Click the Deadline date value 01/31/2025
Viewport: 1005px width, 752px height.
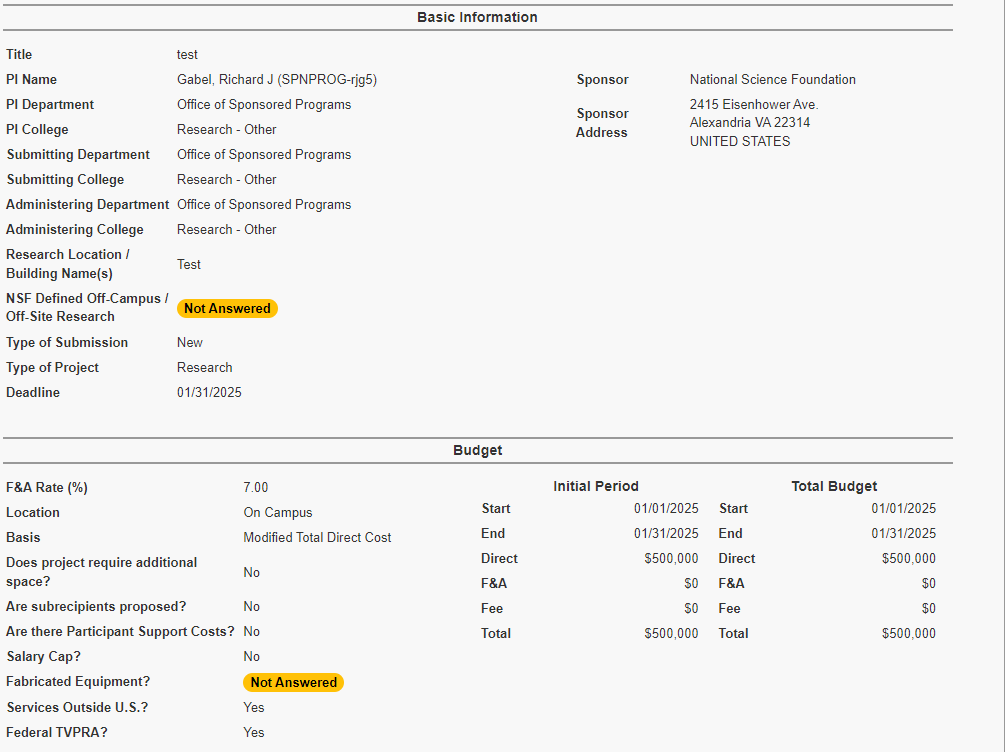[x=209, y=393]
